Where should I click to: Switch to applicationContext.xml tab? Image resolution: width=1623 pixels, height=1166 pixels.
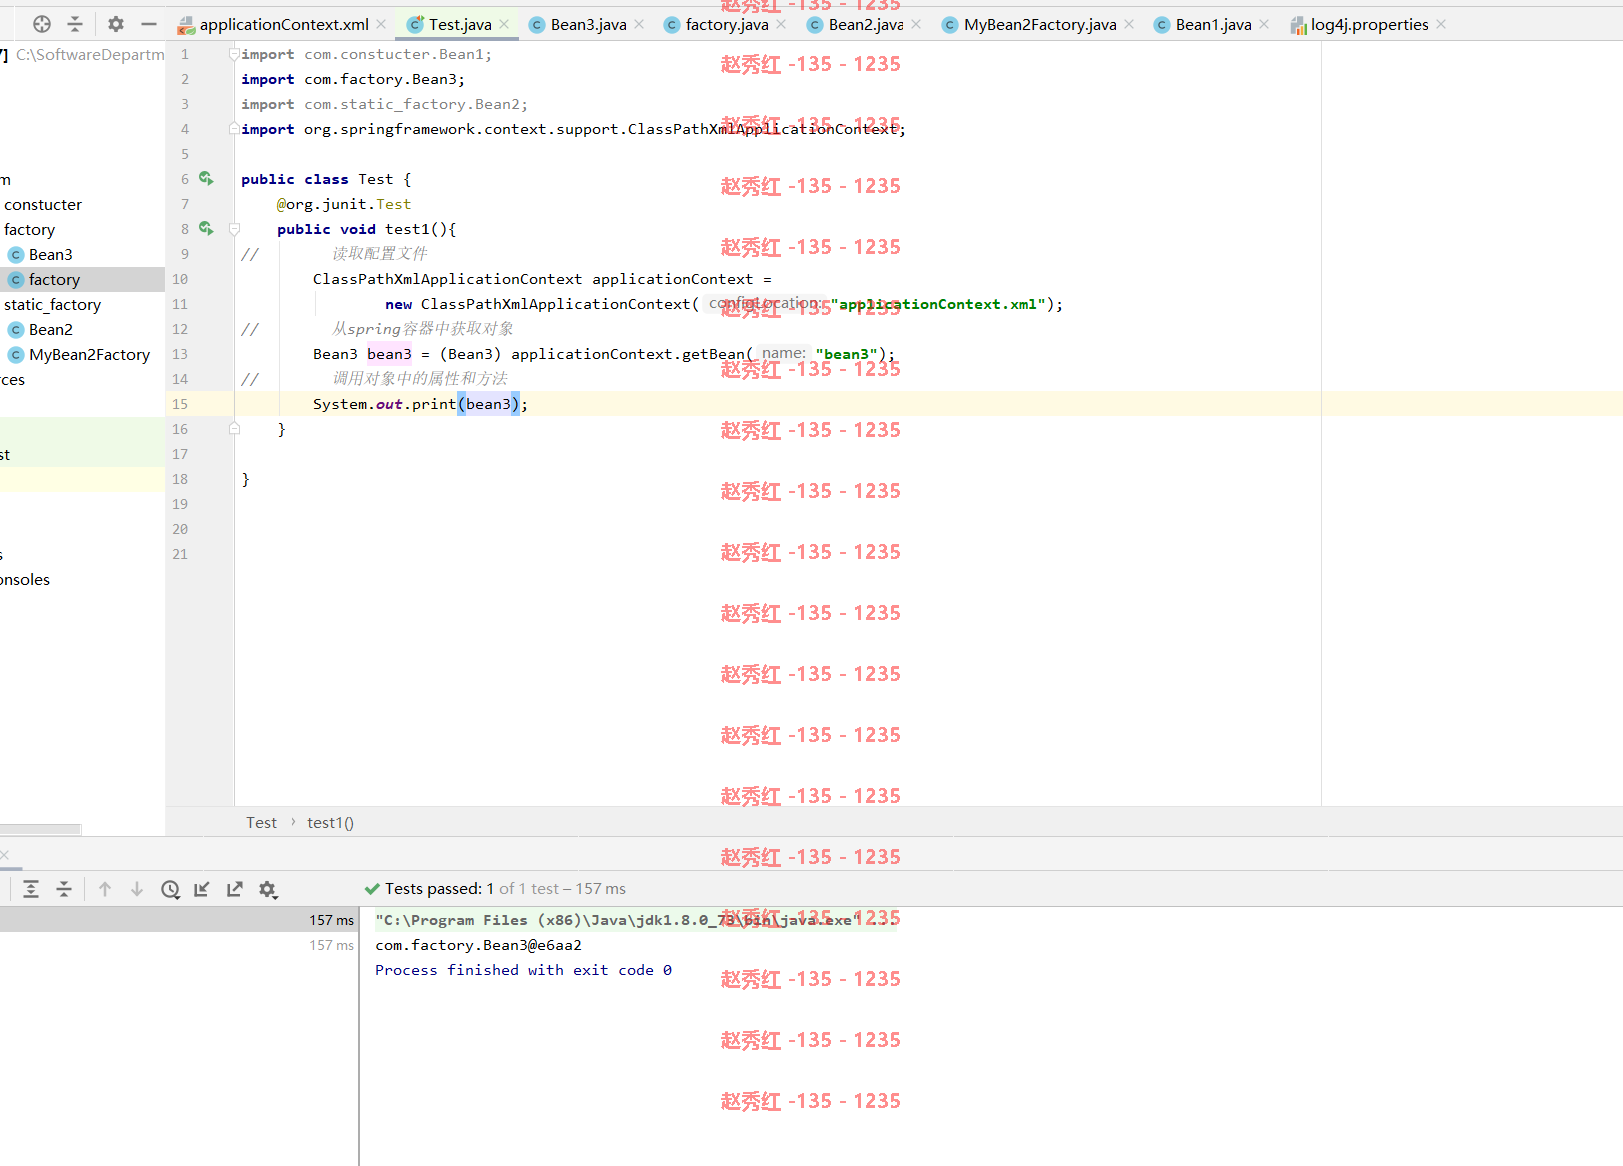284,24
